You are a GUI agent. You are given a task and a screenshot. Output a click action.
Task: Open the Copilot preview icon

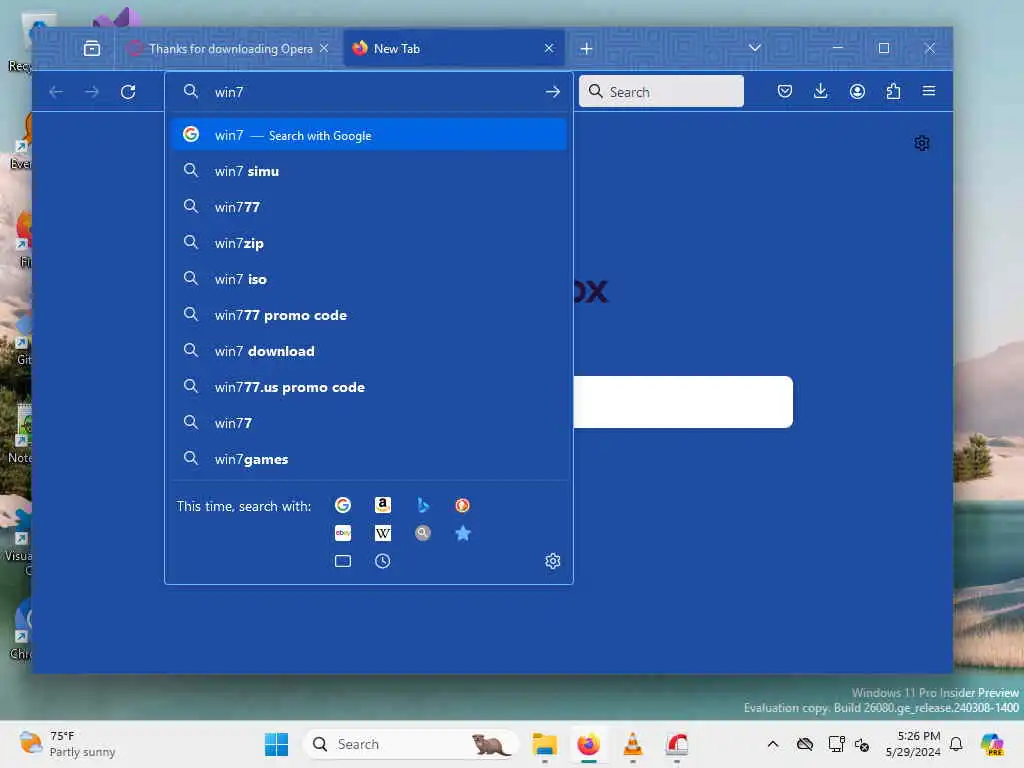click(x=992, y=744)
